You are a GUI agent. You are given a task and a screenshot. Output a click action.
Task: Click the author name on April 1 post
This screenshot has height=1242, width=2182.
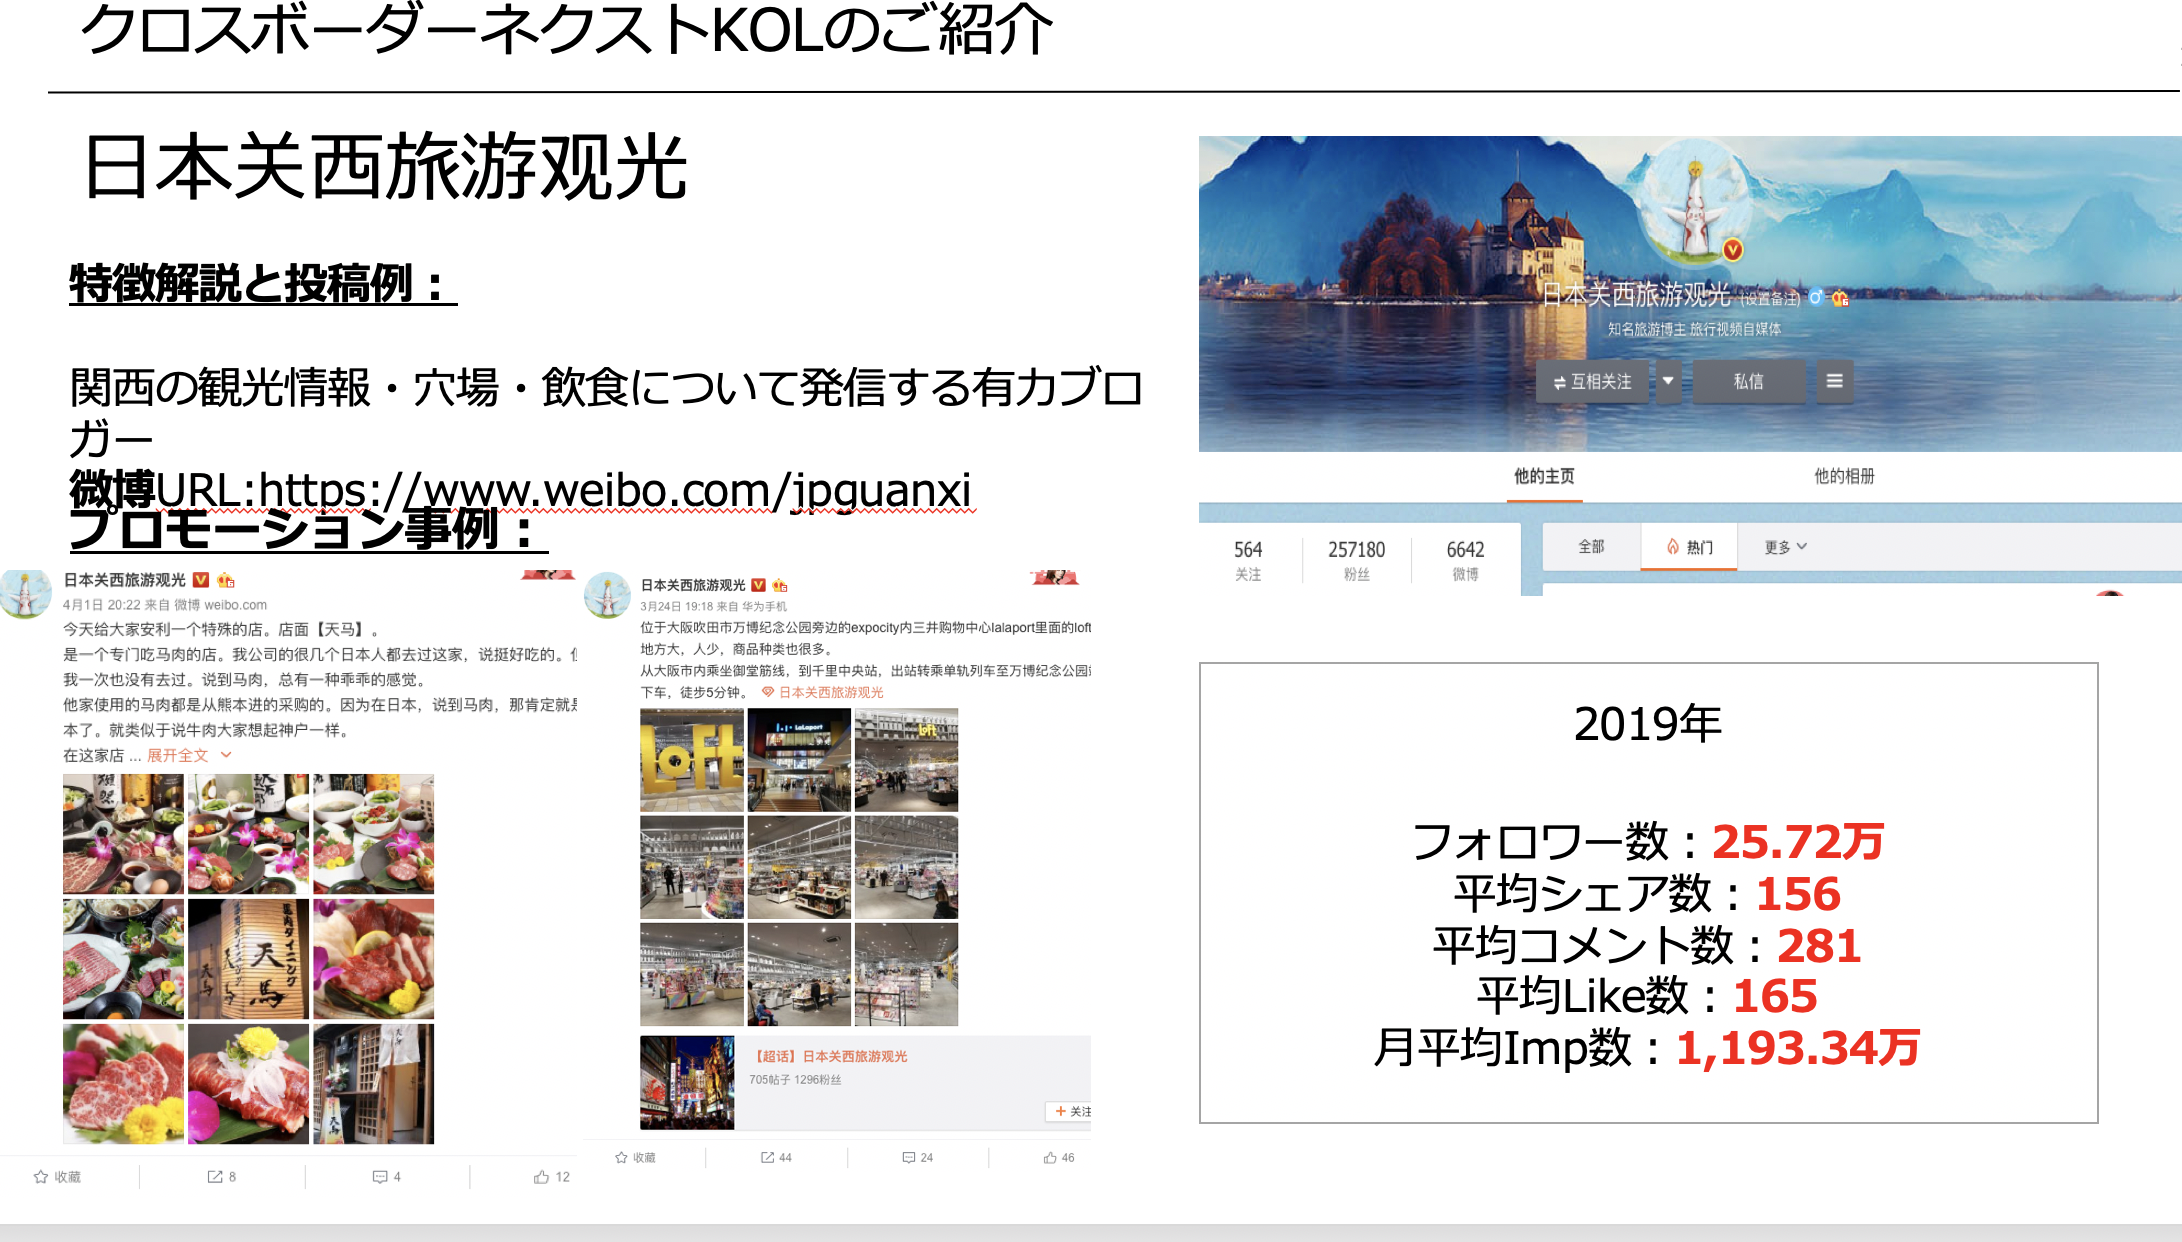[125, 580]
